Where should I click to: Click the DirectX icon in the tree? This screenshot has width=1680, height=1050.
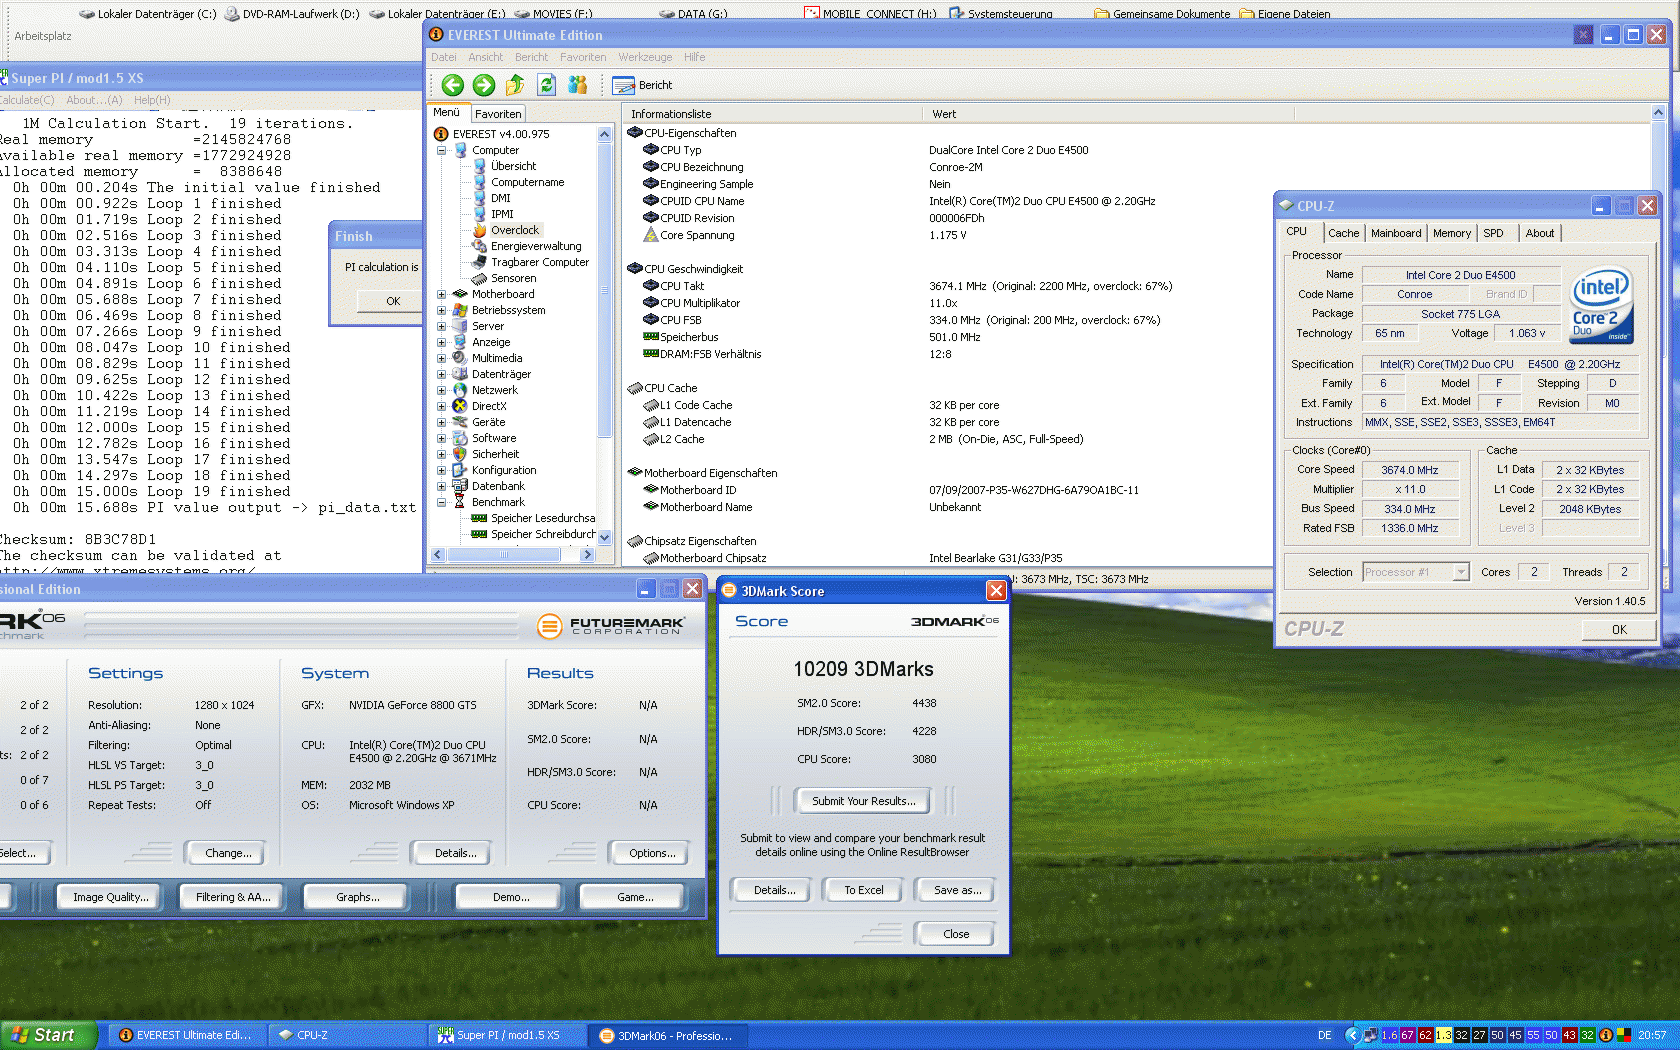pyautogui.click(x=460, y=406)
